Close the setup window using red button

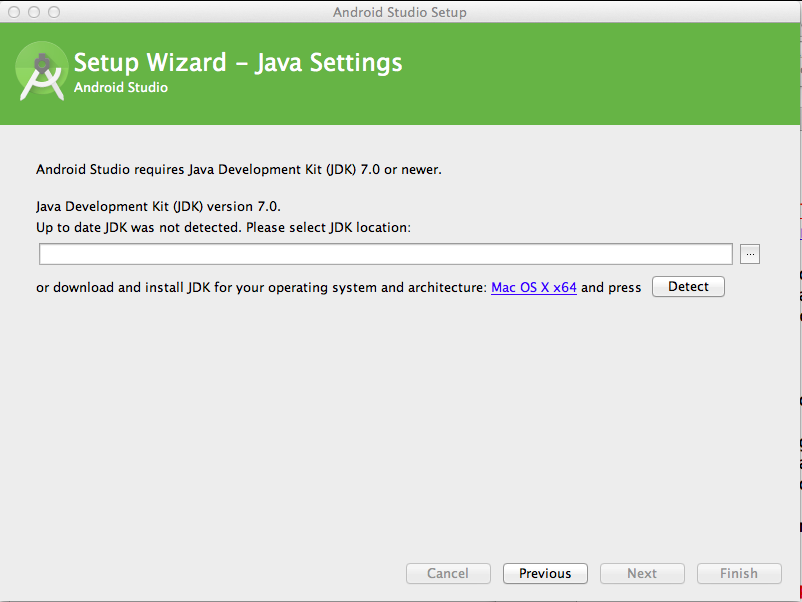pos(14,12)
